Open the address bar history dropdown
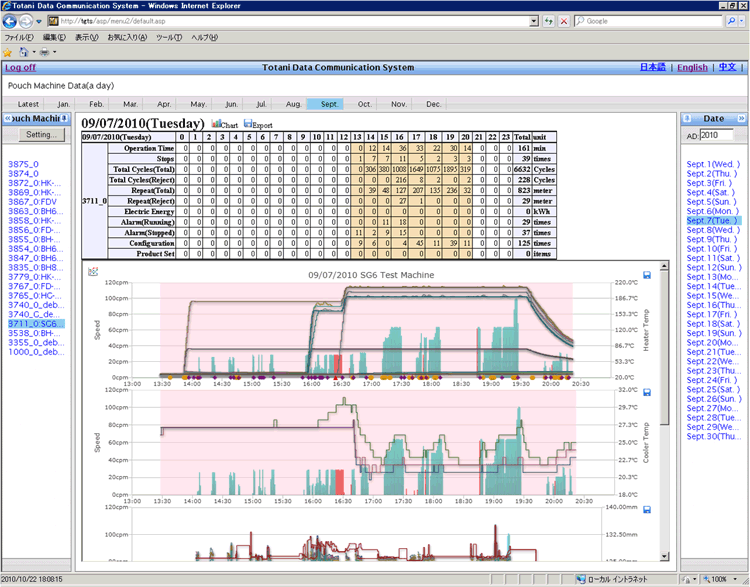 [534, 21]
